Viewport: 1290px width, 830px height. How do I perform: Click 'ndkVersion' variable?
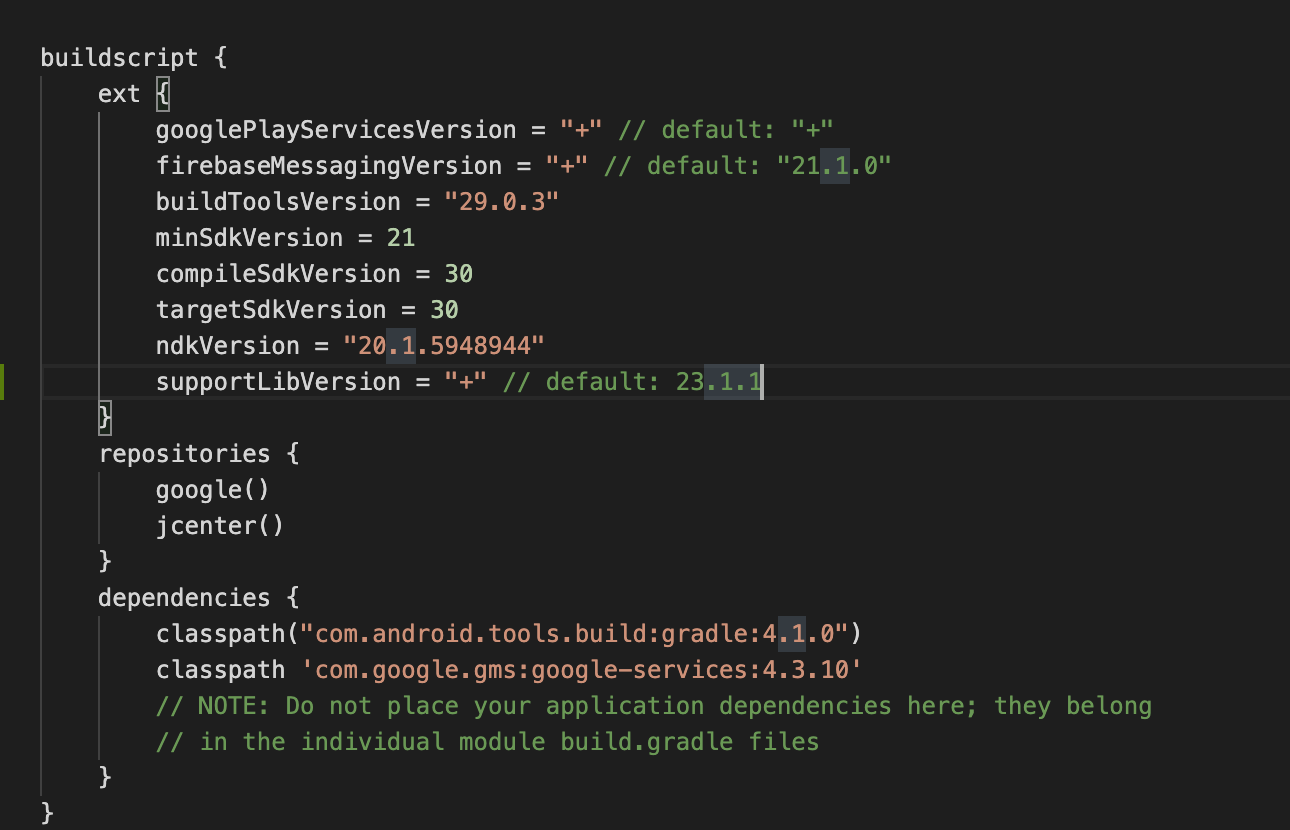(228, 345)
